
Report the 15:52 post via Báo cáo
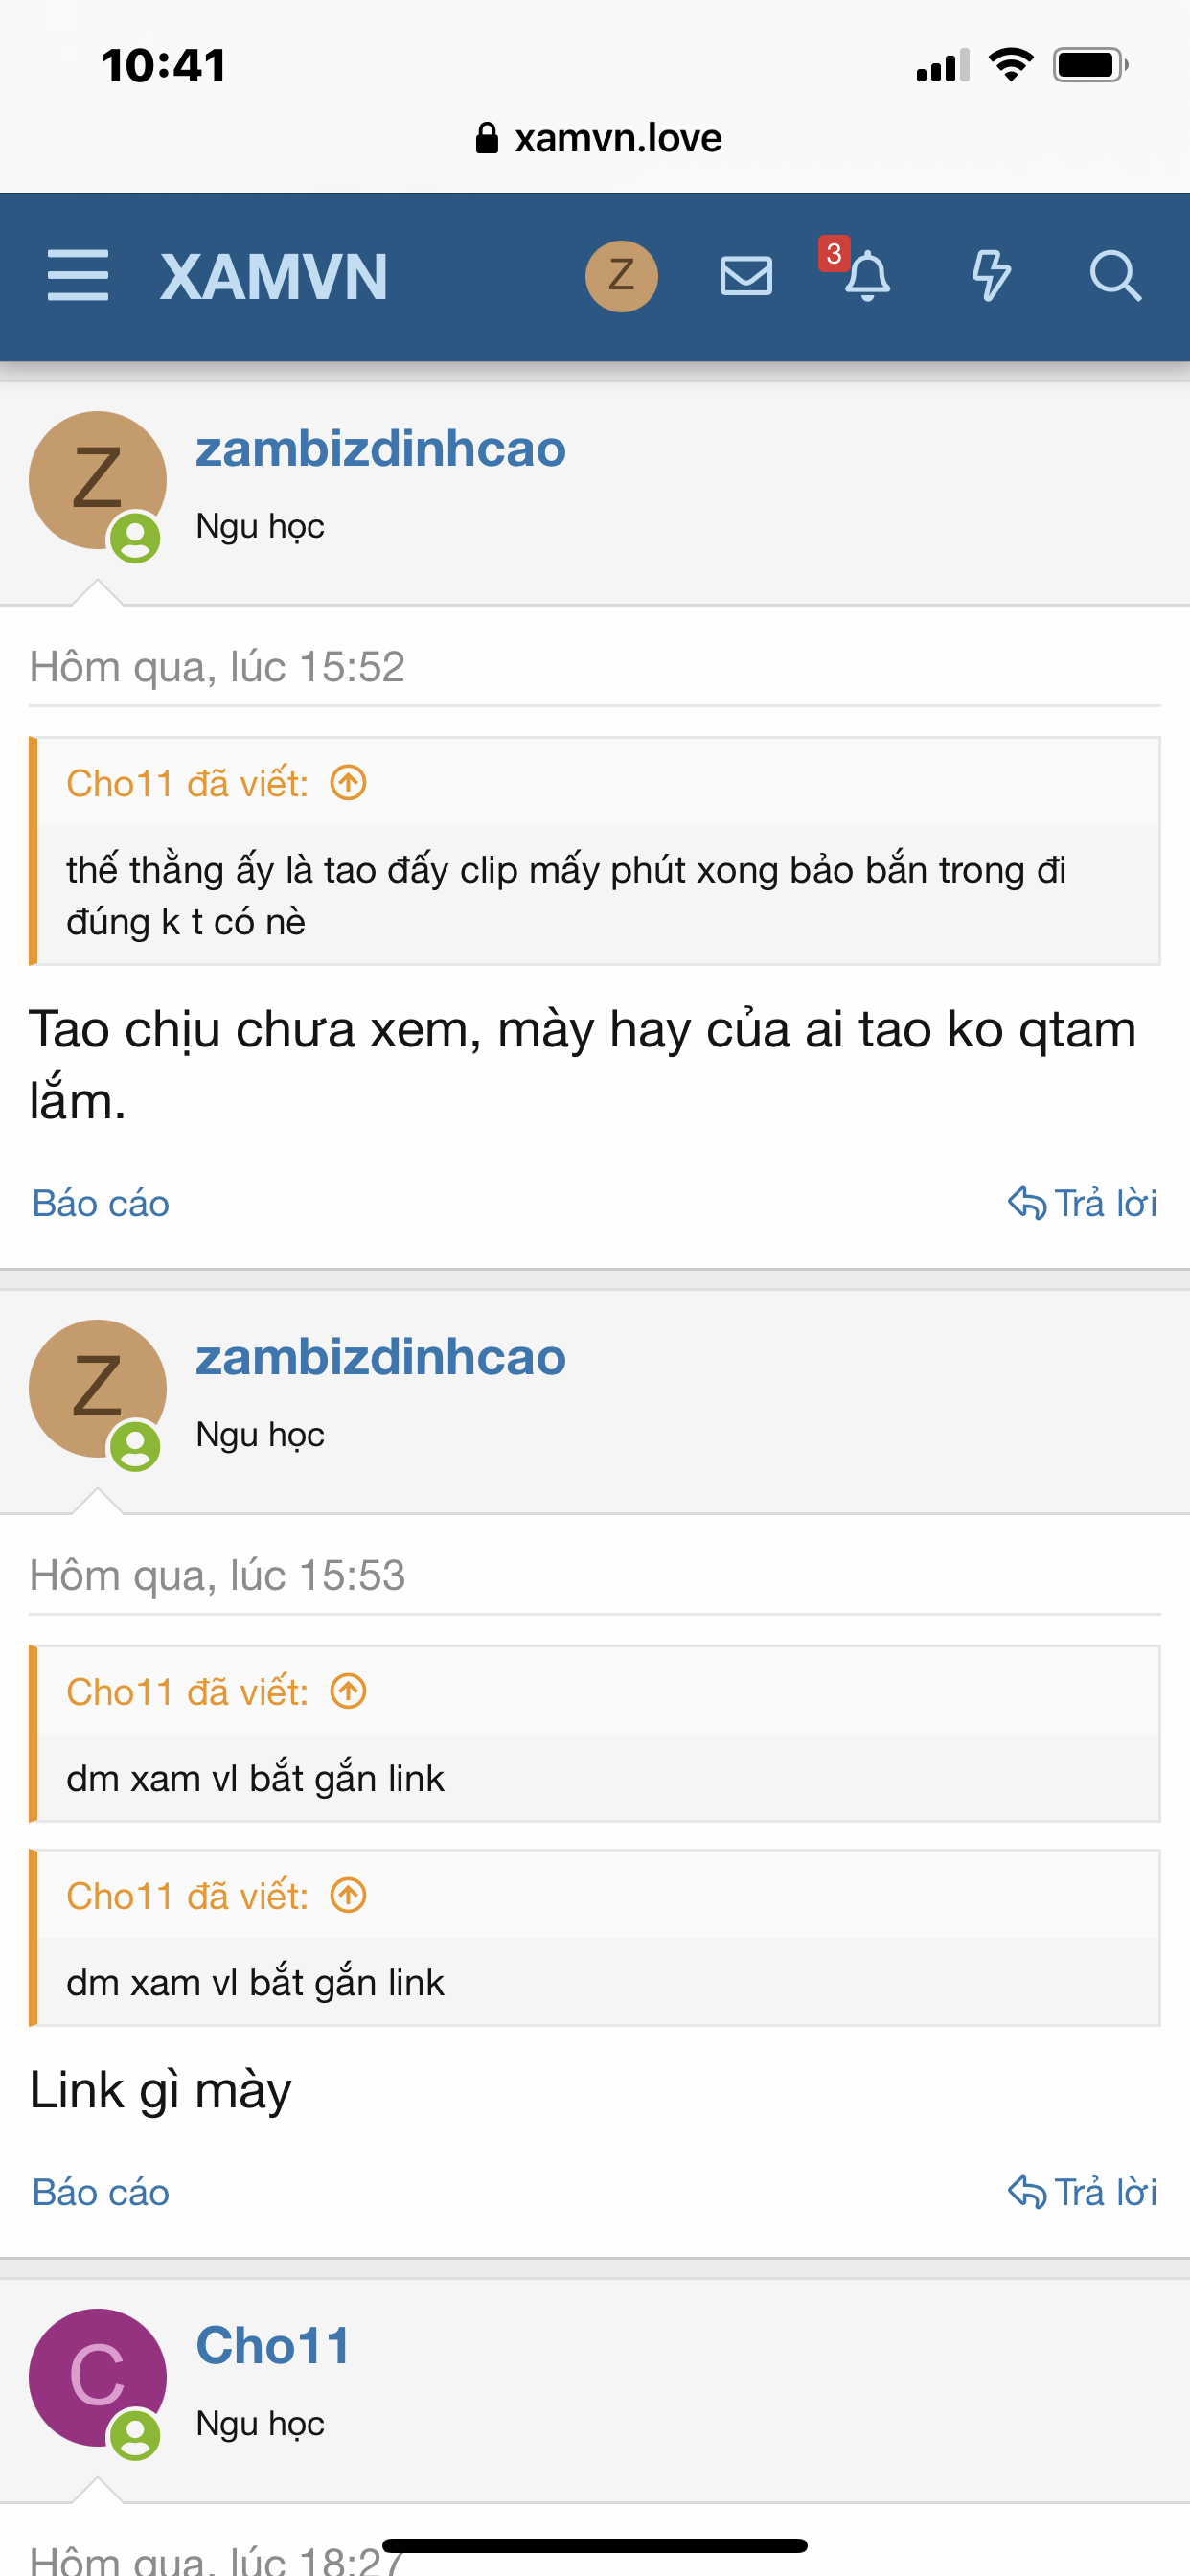(101, 1203)
